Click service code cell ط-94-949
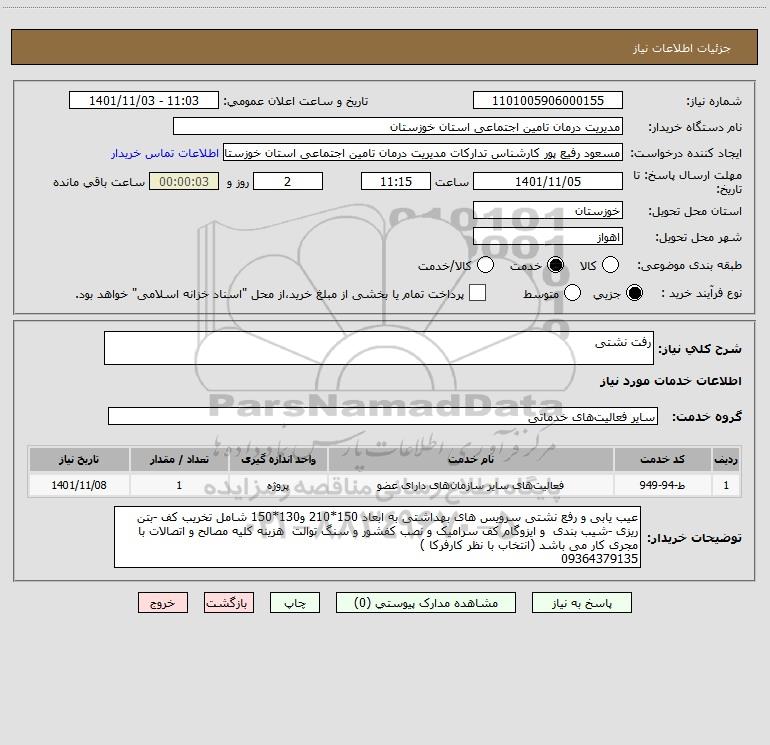Screen dimensions: 770x745 click(x=662, y=485)
